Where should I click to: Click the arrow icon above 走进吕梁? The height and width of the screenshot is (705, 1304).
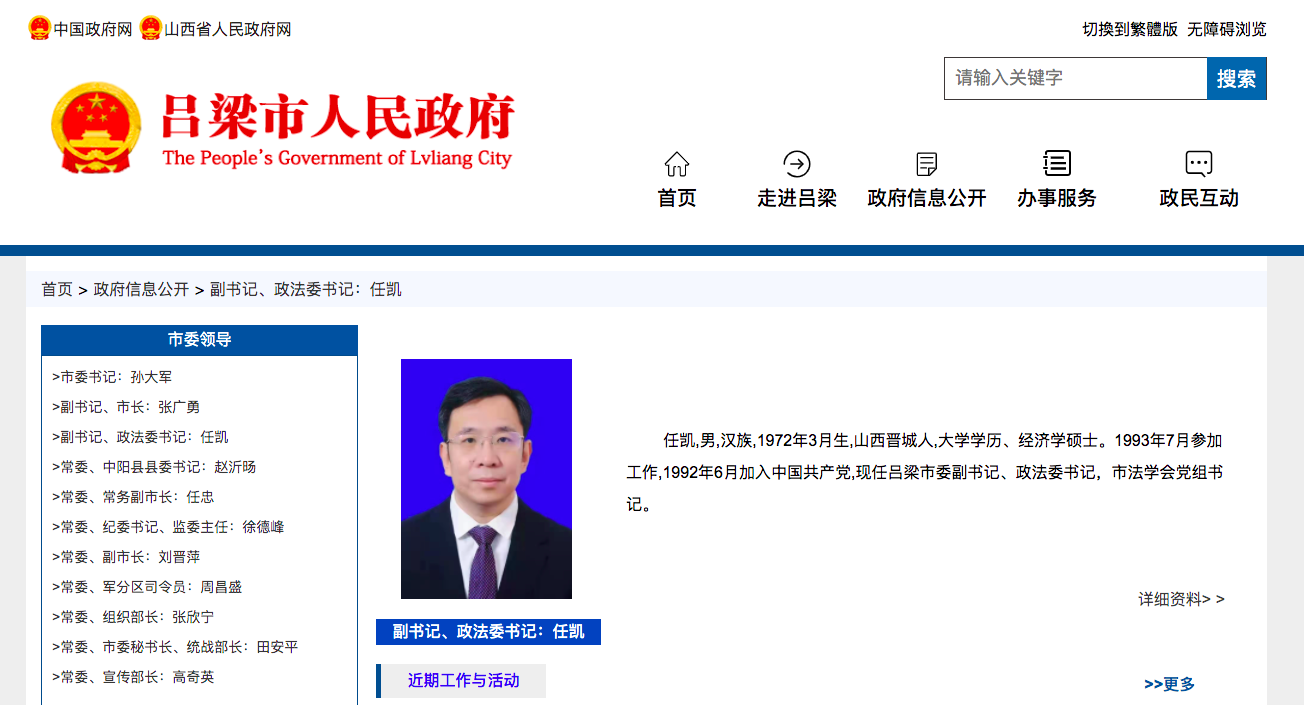[796, 163]
